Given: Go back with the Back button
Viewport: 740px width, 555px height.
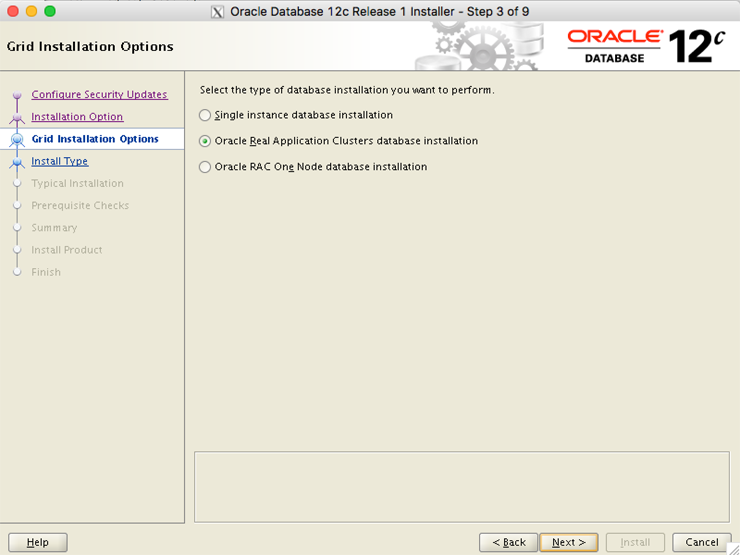Looking at the screenshot, I should click(x=508, y=542).
